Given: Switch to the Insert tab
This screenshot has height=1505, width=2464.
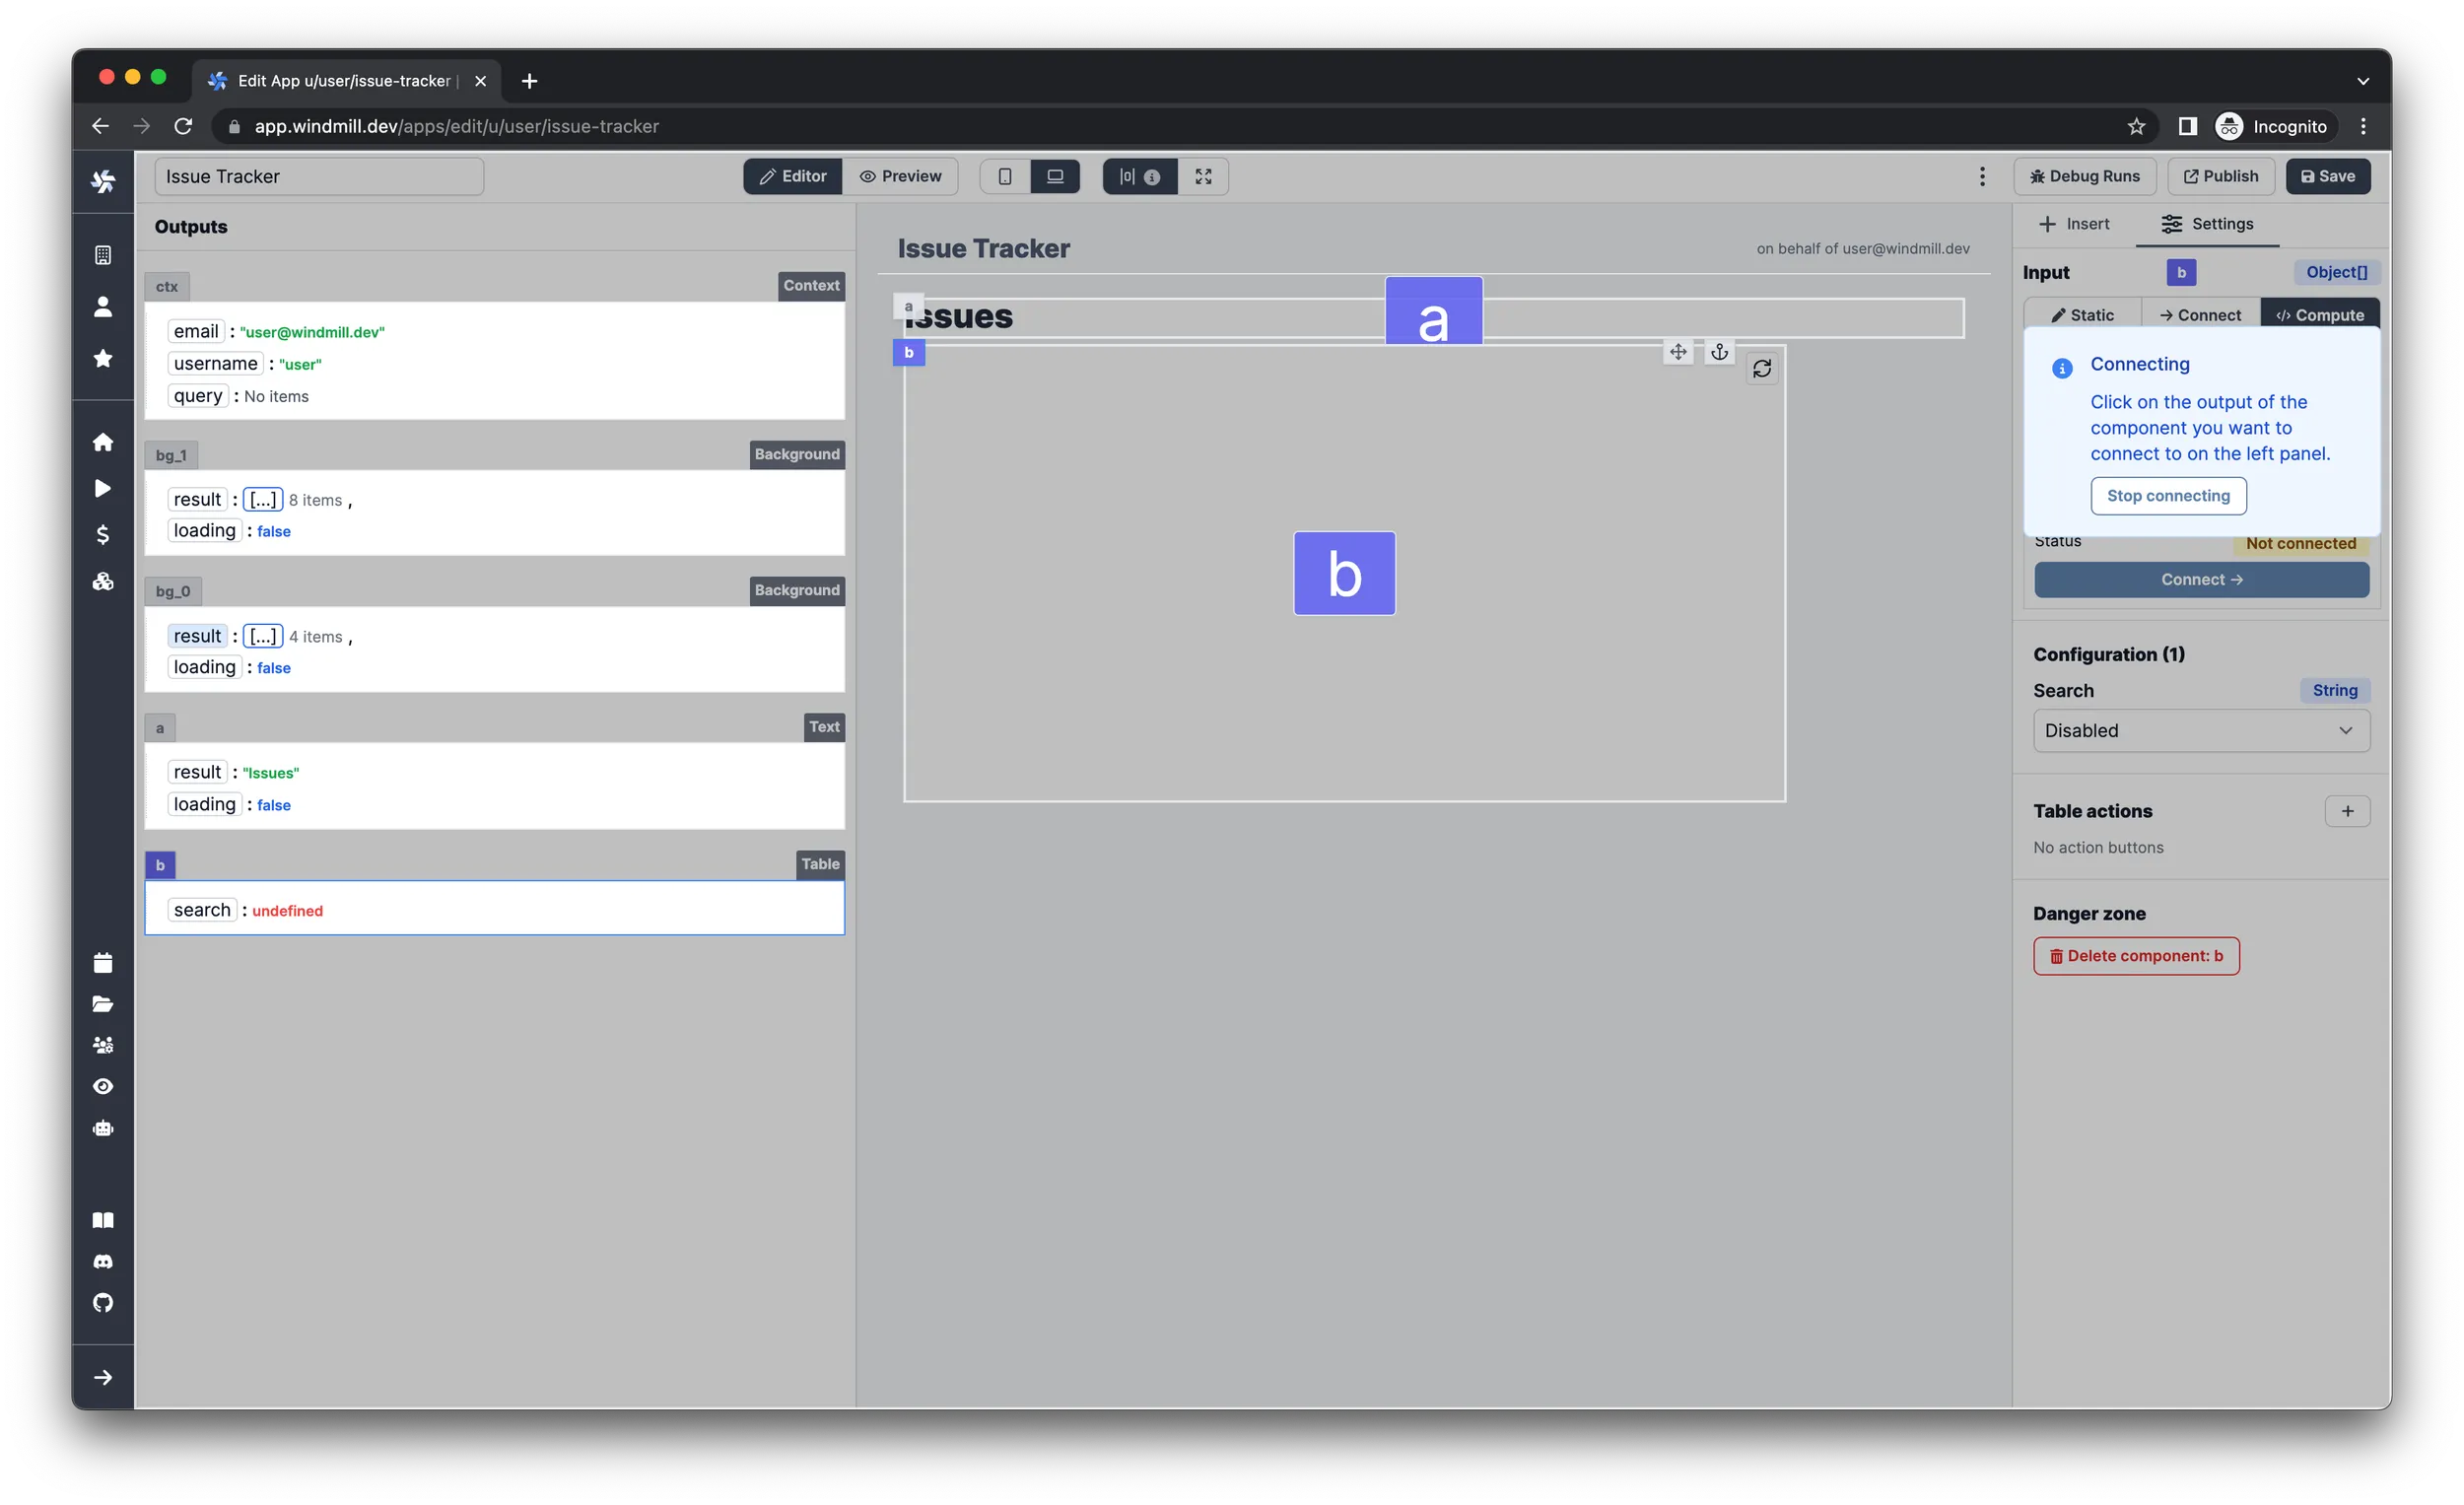Looking at the screenshot, I should [2074, 223].
